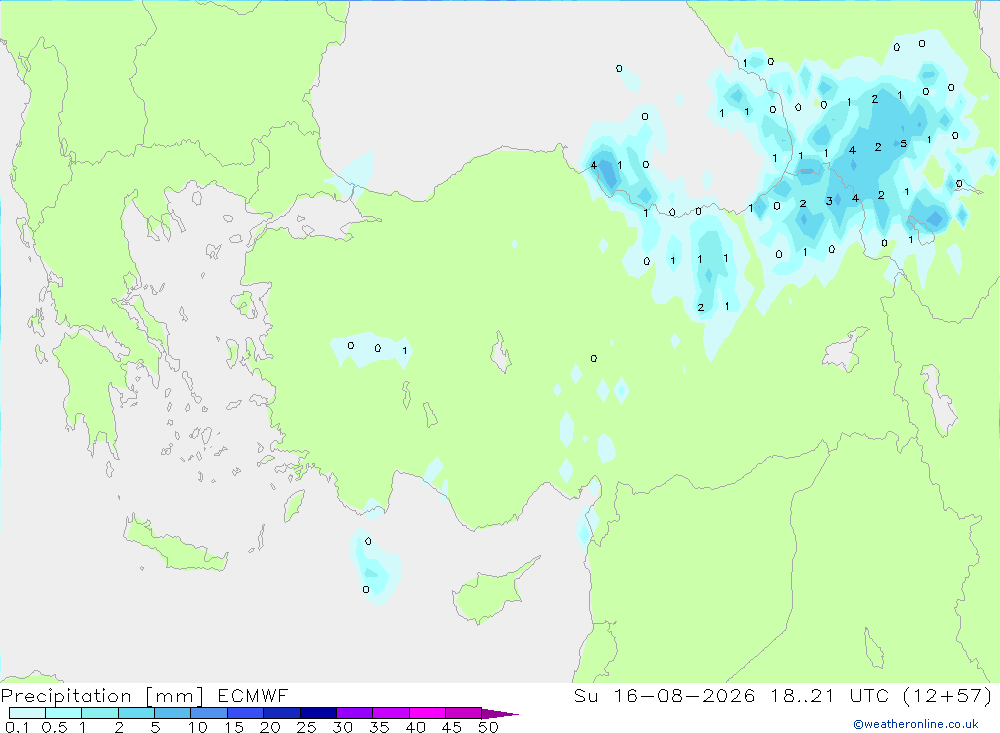Click the legend label "50"

(x=488, y=727)
